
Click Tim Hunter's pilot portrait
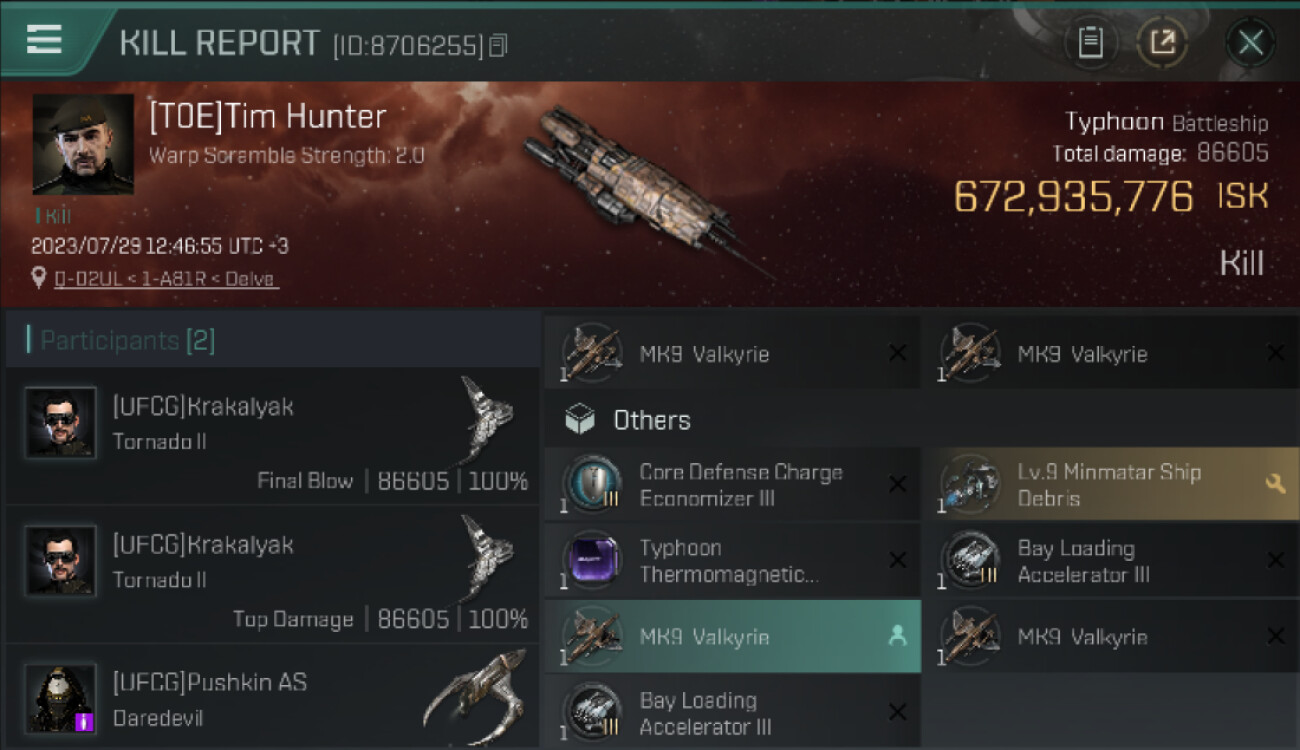coord(83,144)
